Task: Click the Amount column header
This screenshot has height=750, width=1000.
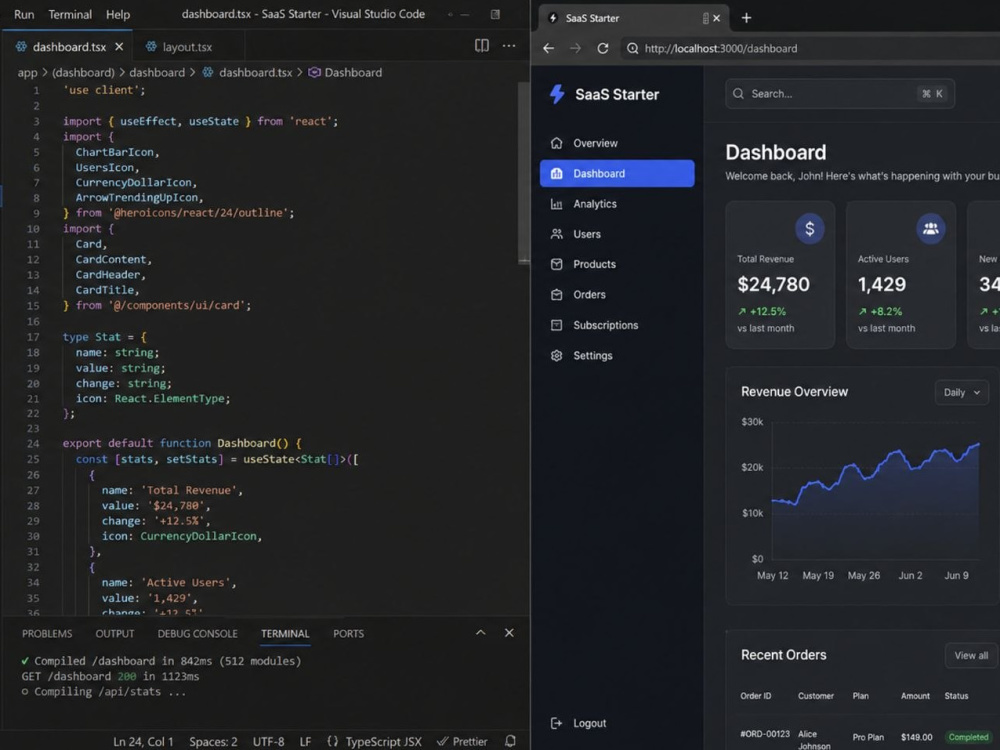Action: pyautogui.click(x=915, y=696)
